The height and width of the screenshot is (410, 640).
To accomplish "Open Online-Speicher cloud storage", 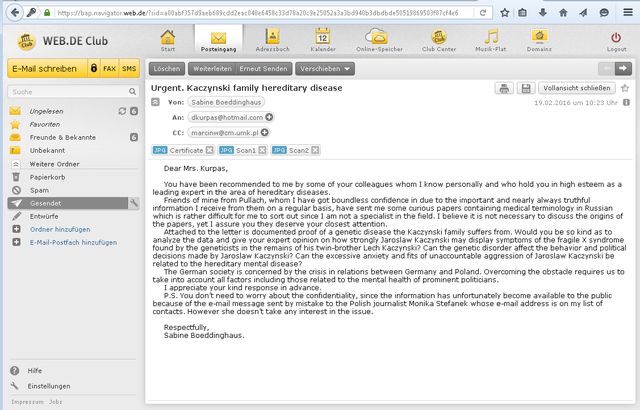I will [x=379, y=39].
